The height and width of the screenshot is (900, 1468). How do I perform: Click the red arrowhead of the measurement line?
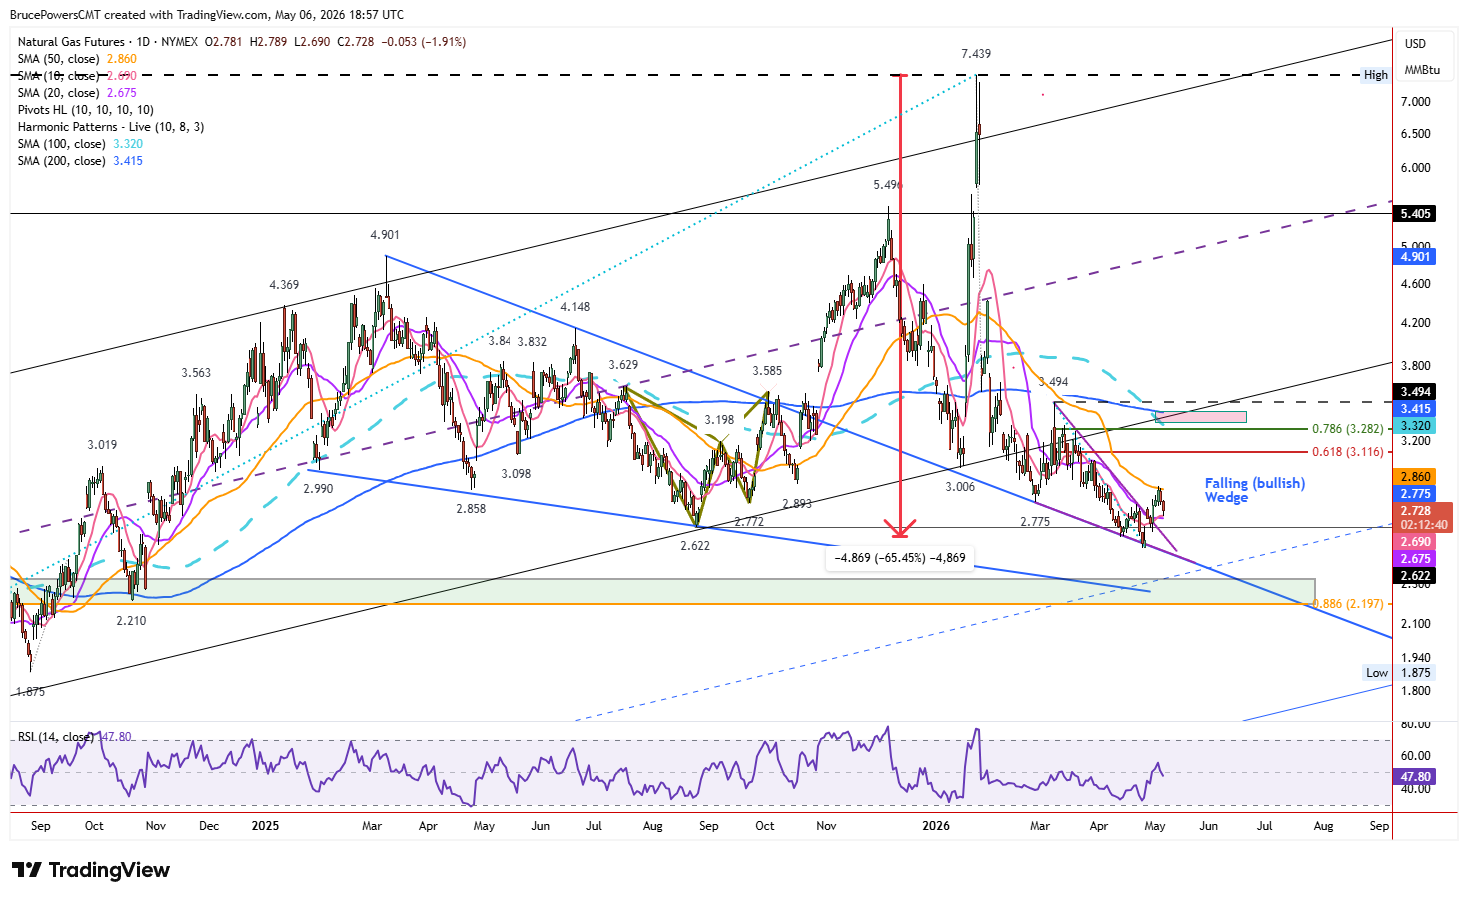[900, 529]
